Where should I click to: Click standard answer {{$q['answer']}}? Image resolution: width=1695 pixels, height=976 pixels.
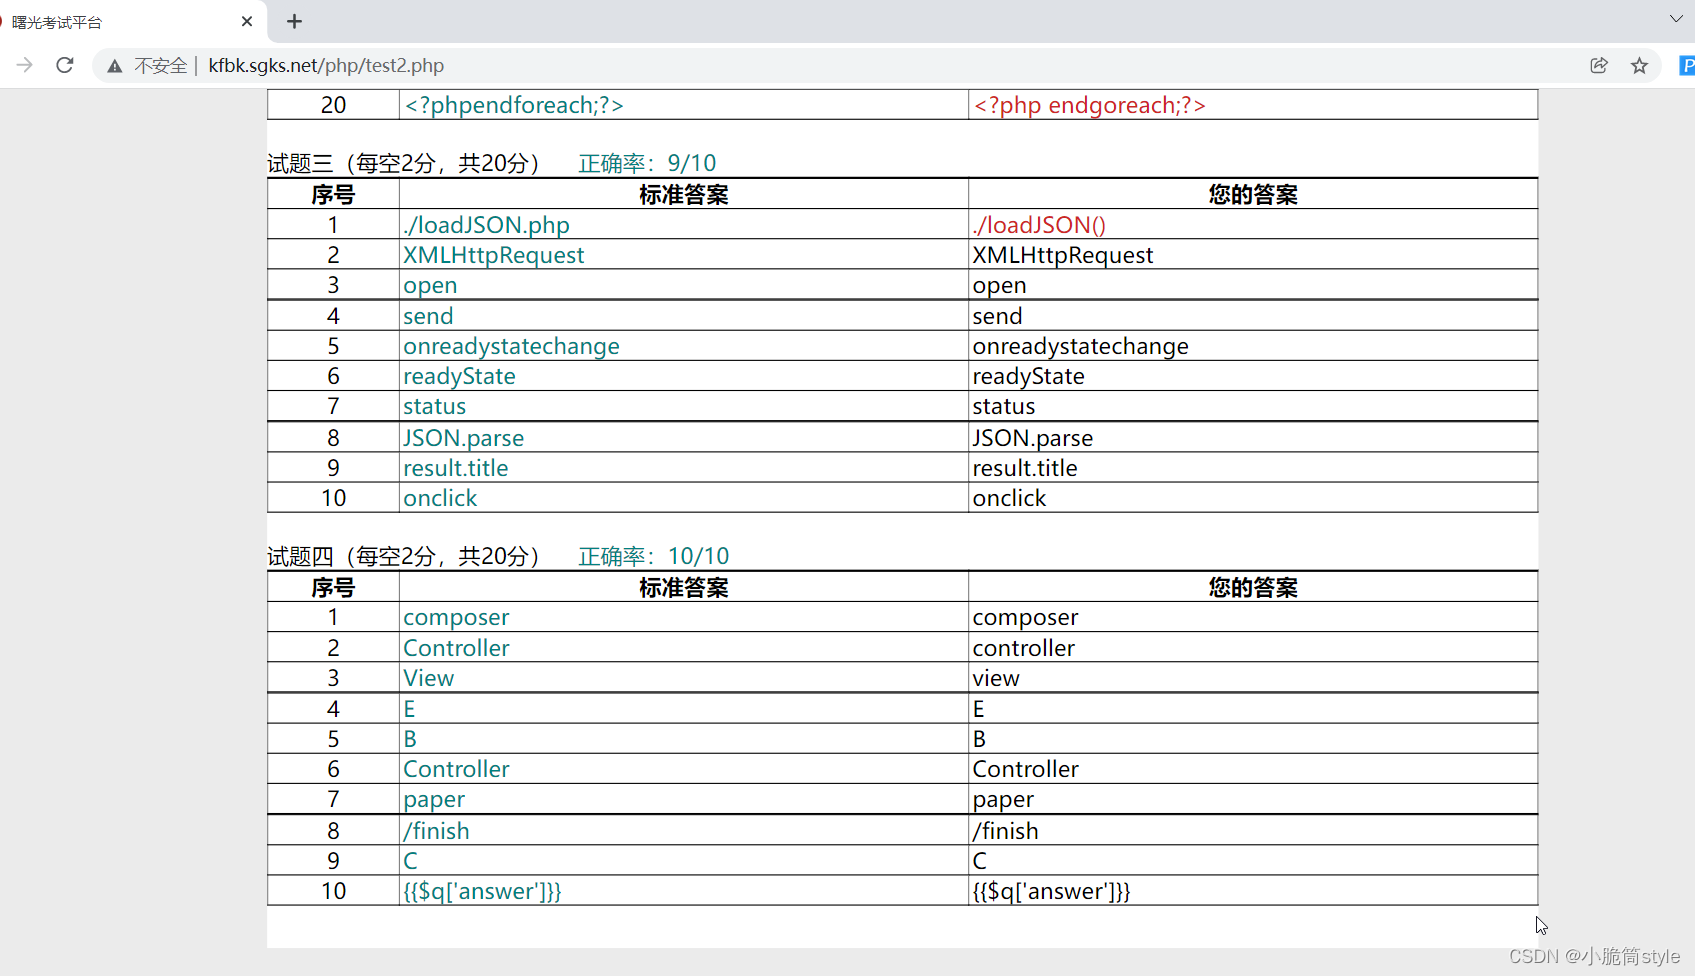tap(482, 891)
